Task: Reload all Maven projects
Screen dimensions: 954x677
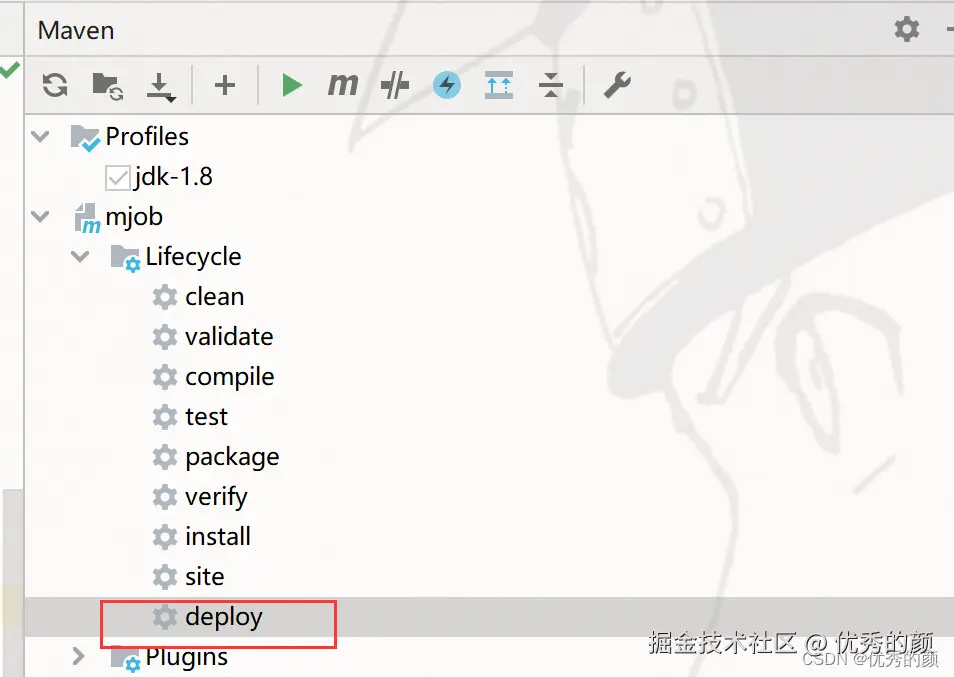Action: (x=55, y=85)
